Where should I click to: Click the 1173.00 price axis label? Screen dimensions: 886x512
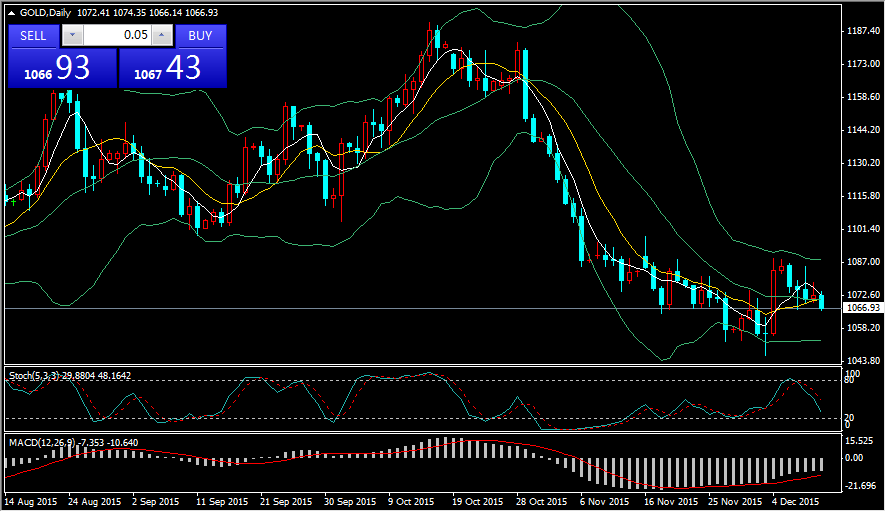pyautogui.click(x=863, y=64)
